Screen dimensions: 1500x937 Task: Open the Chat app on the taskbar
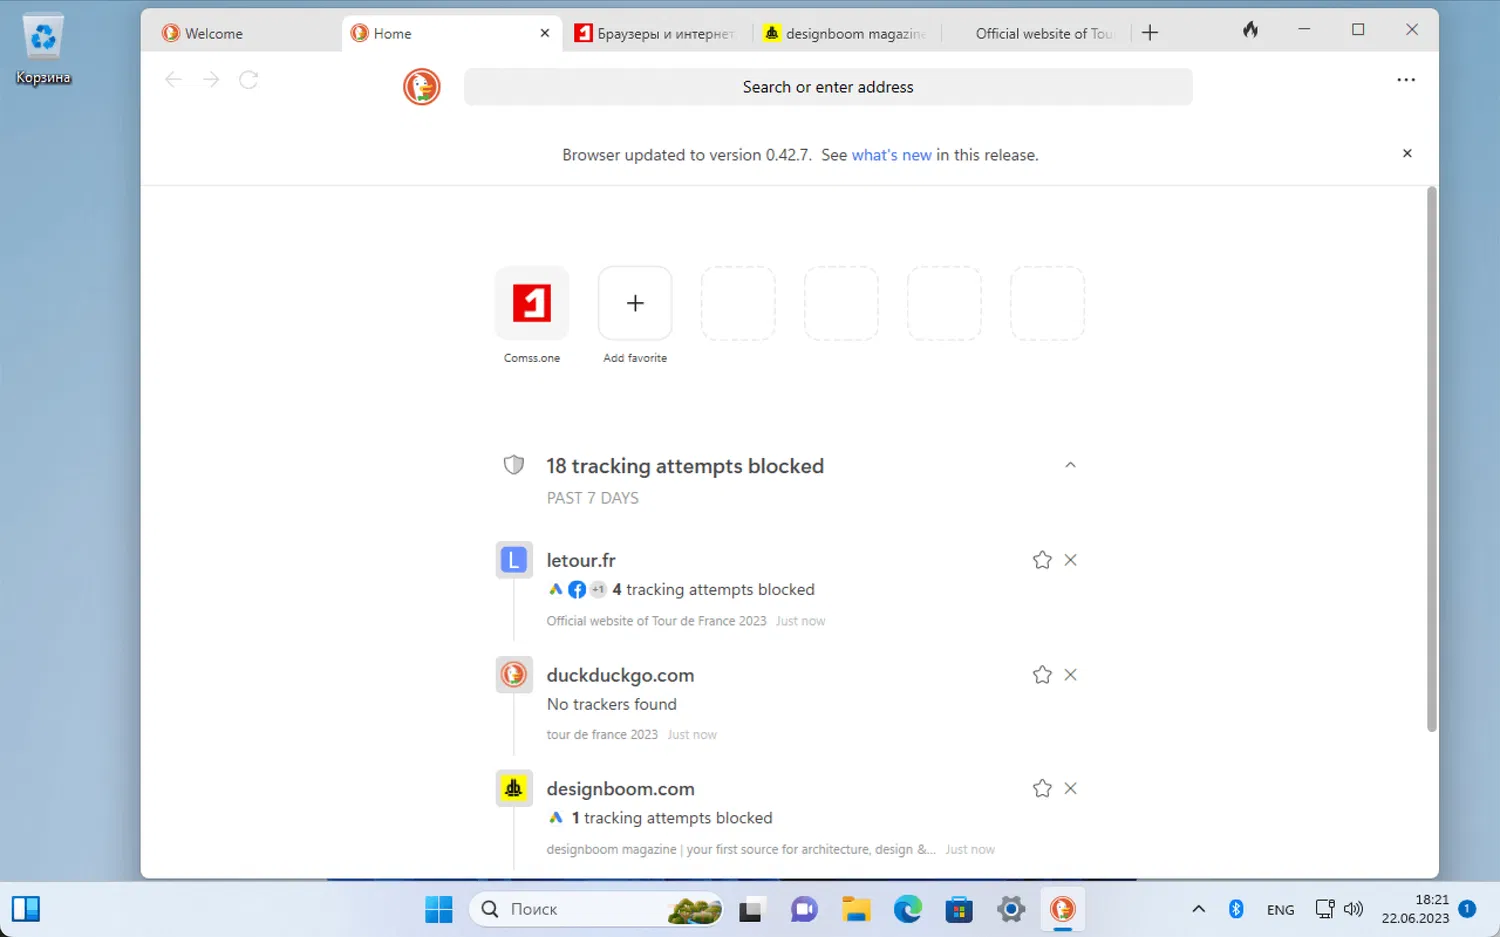click(804, 909)
